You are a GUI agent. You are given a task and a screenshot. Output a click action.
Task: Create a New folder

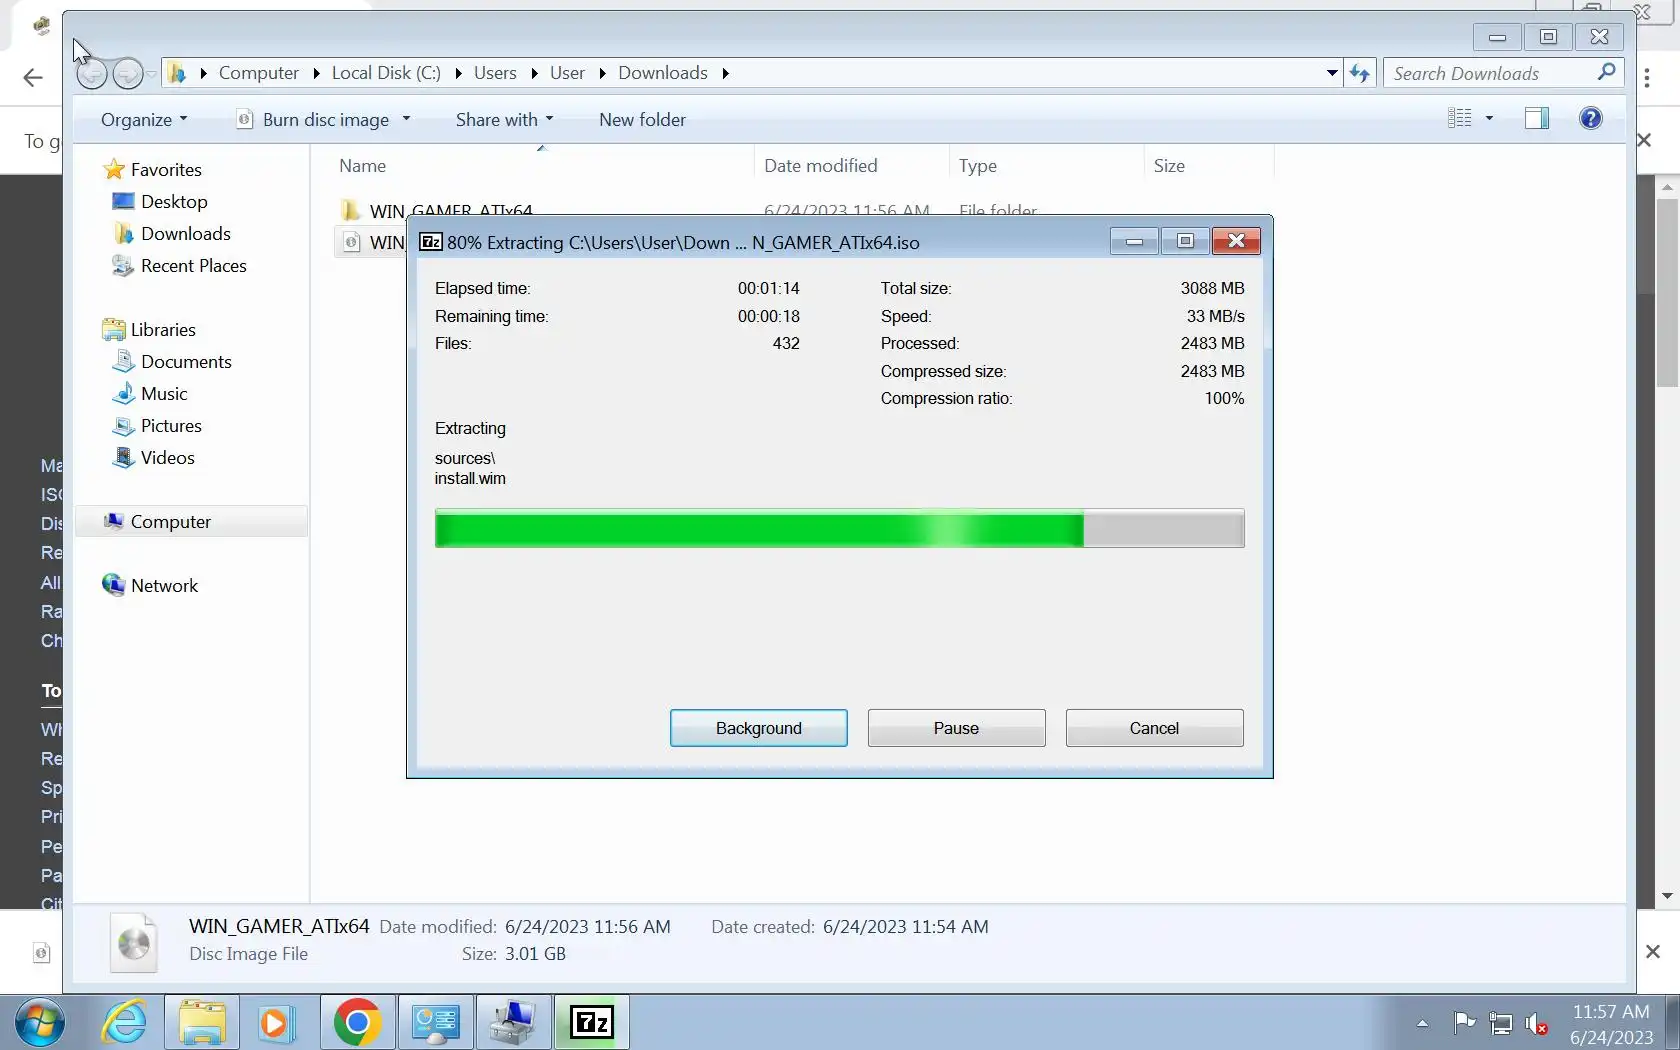point(642,120)
